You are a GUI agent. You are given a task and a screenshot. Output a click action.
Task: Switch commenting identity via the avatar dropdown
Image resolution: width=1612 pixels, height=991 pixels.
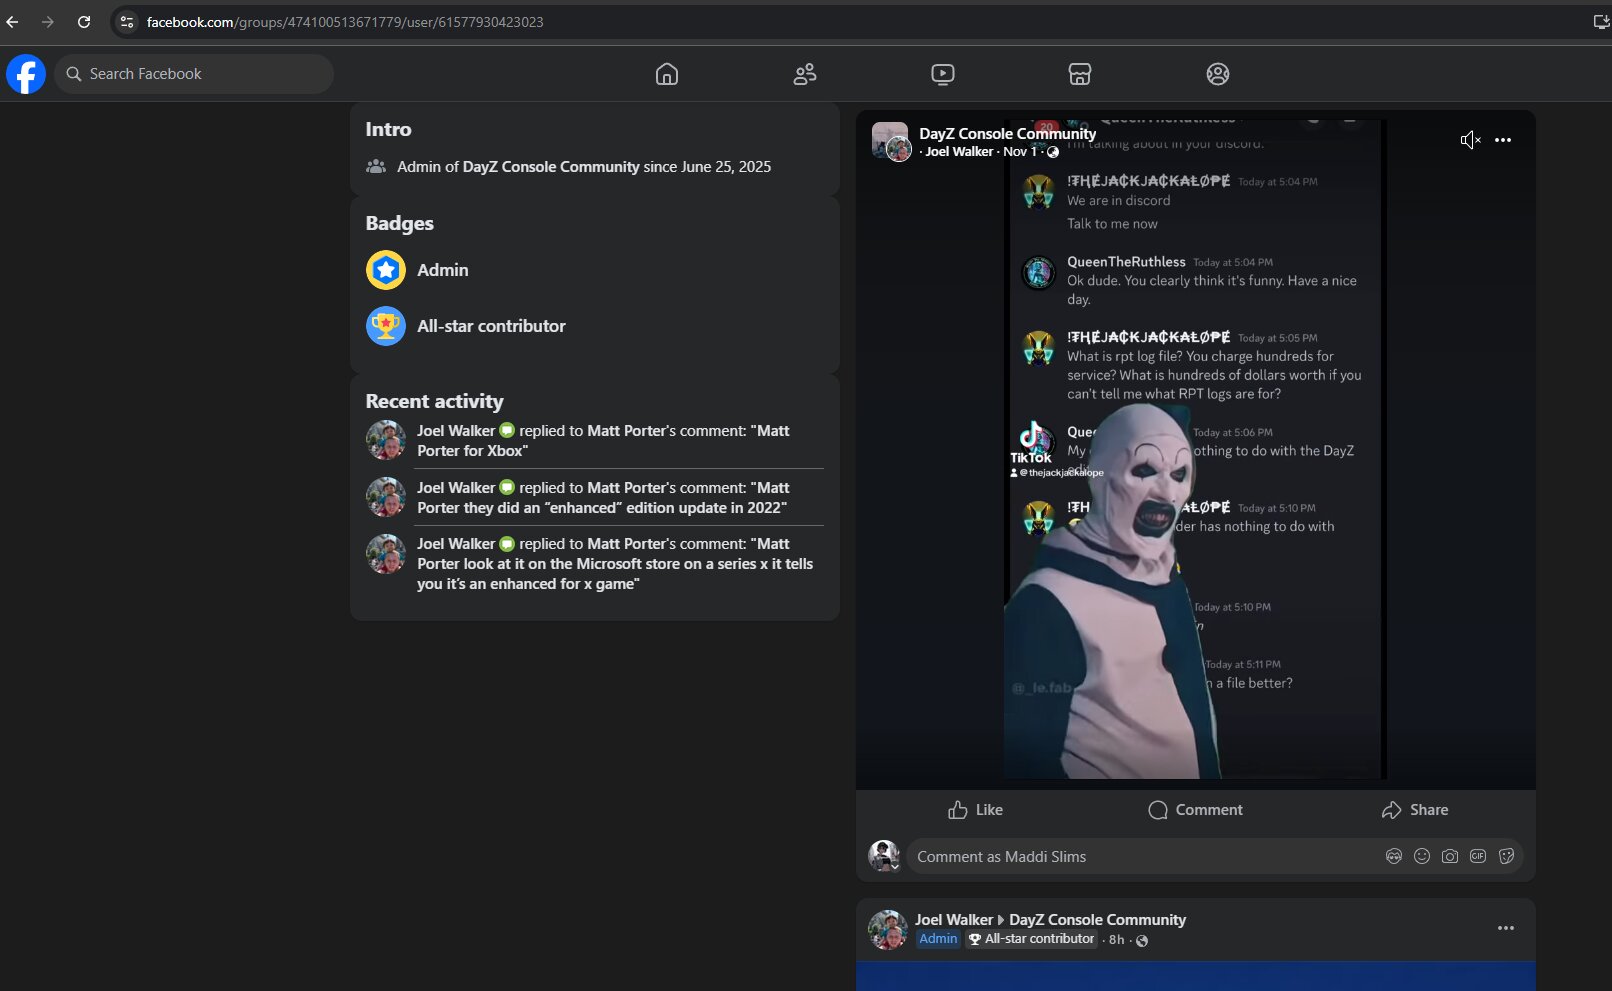pyautogui.click(x=884, y=856)
